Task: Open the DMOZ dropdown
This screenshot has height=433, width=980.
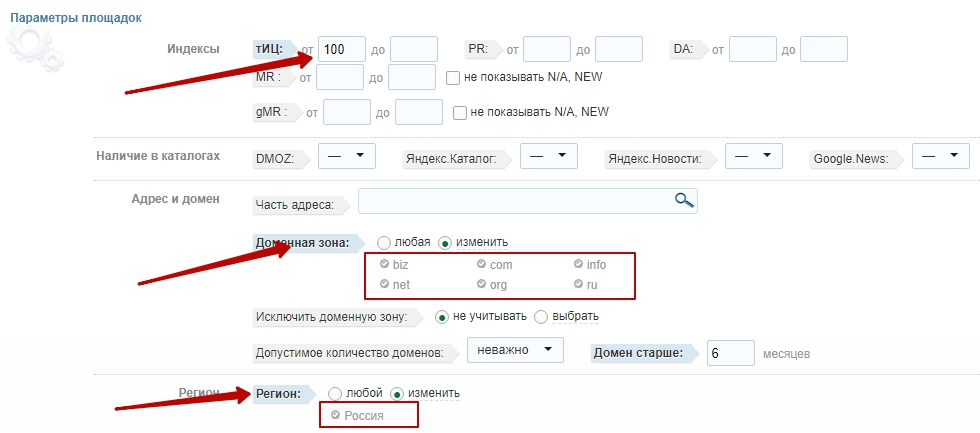Action: tap(347, 156)
